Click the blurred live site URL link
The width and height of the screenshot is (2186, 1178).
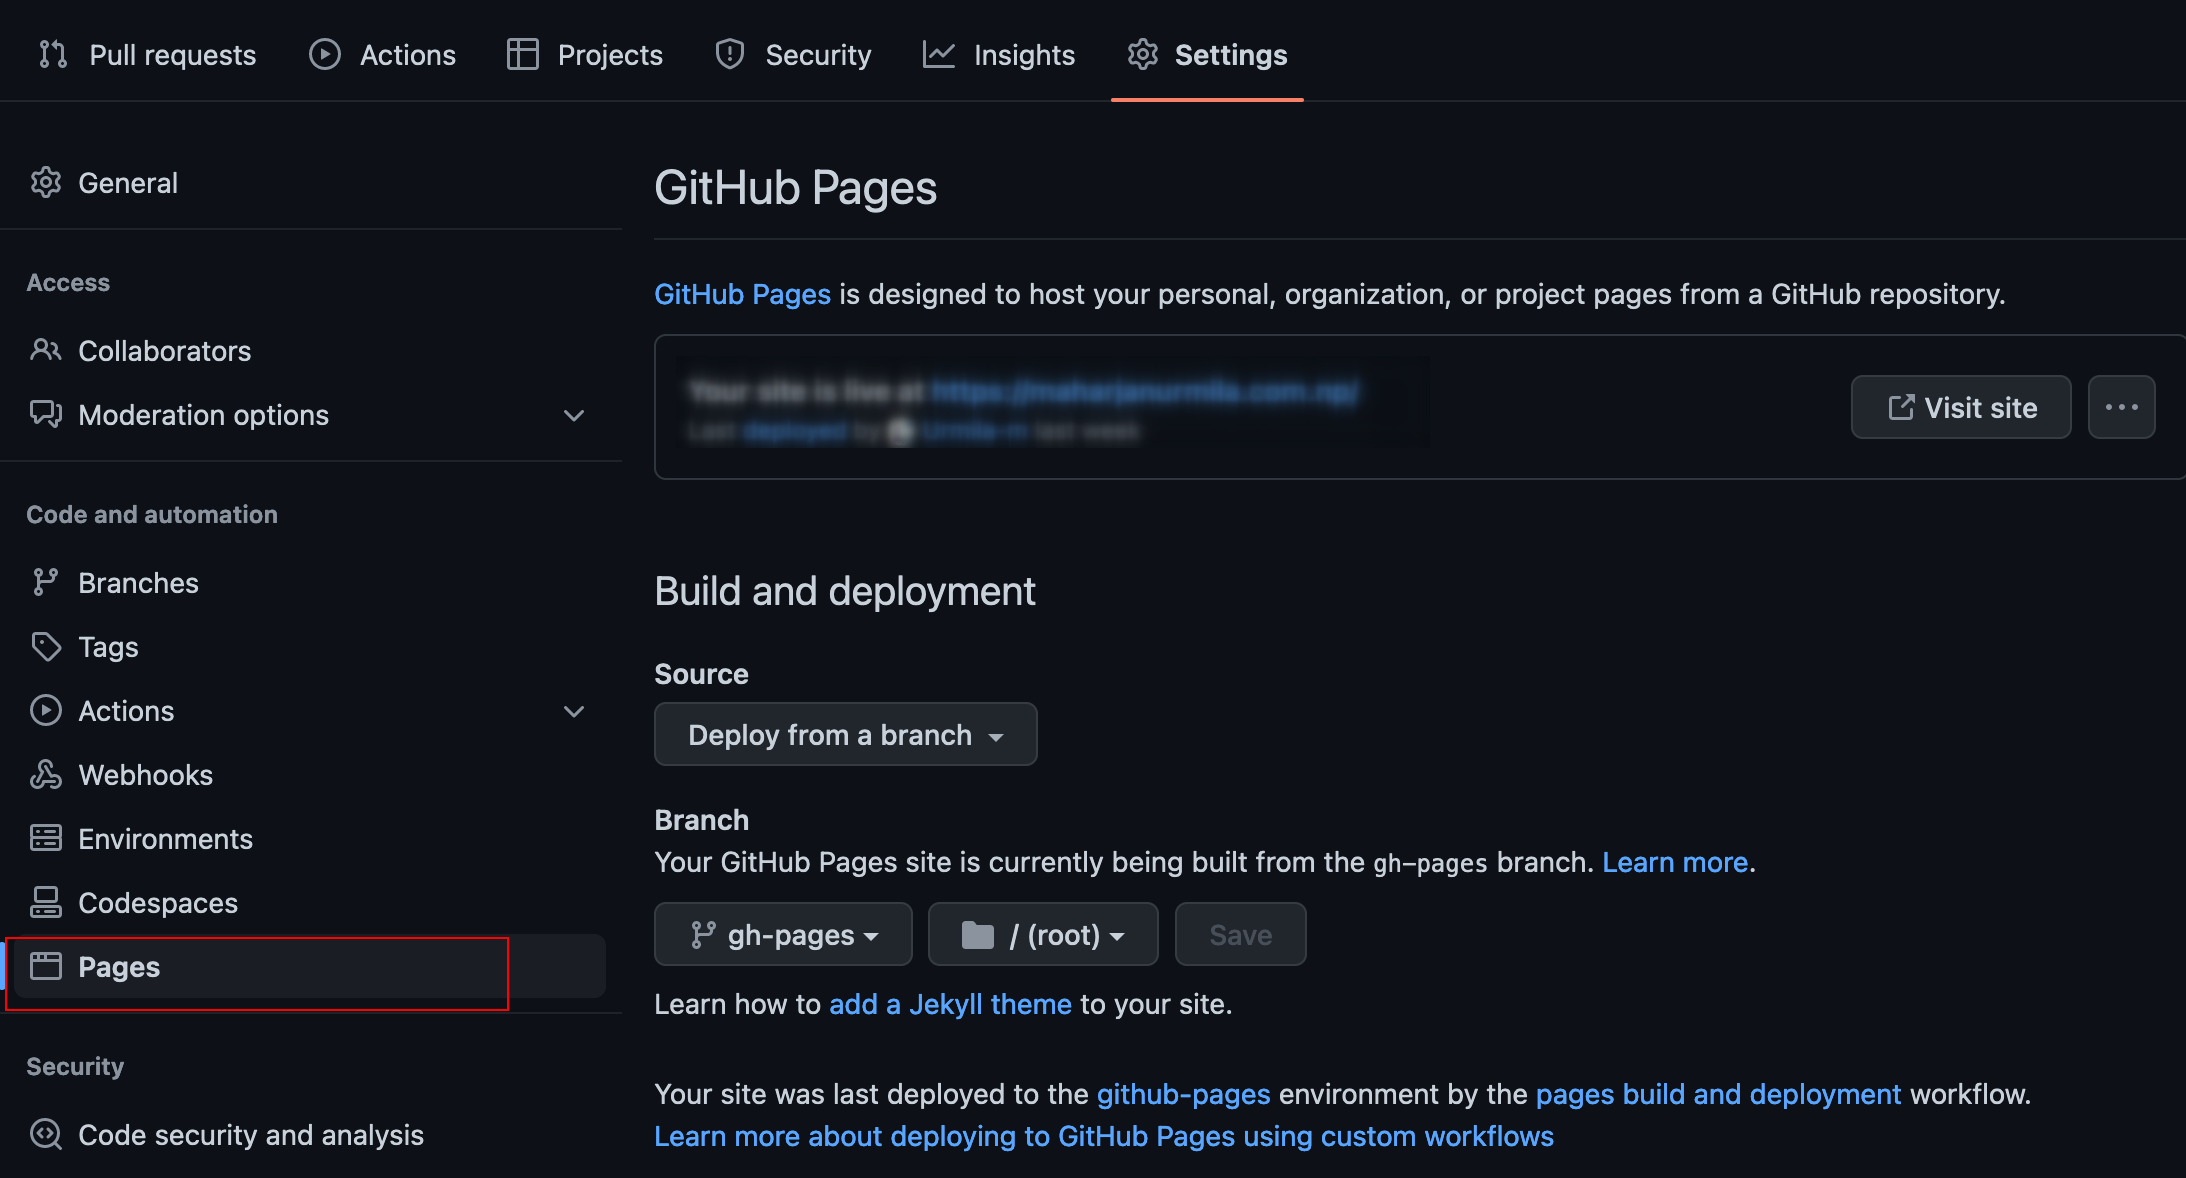point(1144,391)
